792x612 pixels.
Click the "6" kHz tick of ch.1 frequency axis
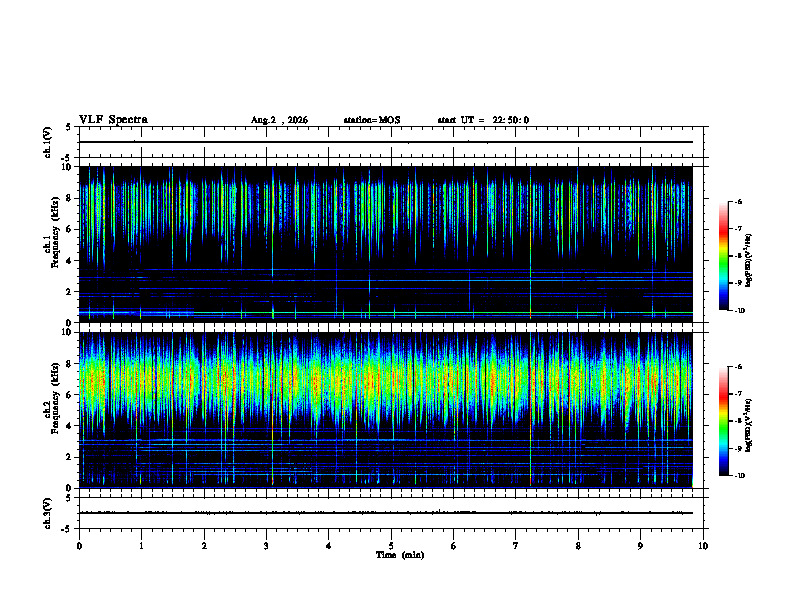point(69,229)
